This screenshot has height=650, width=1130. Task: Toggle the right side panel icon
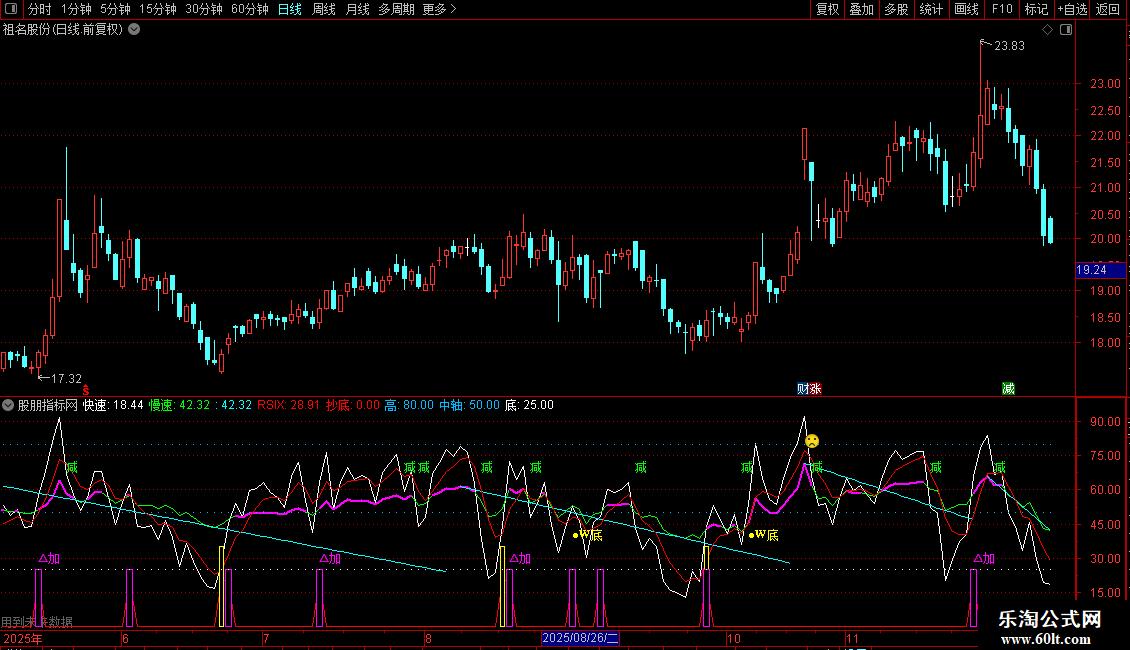1065,30
